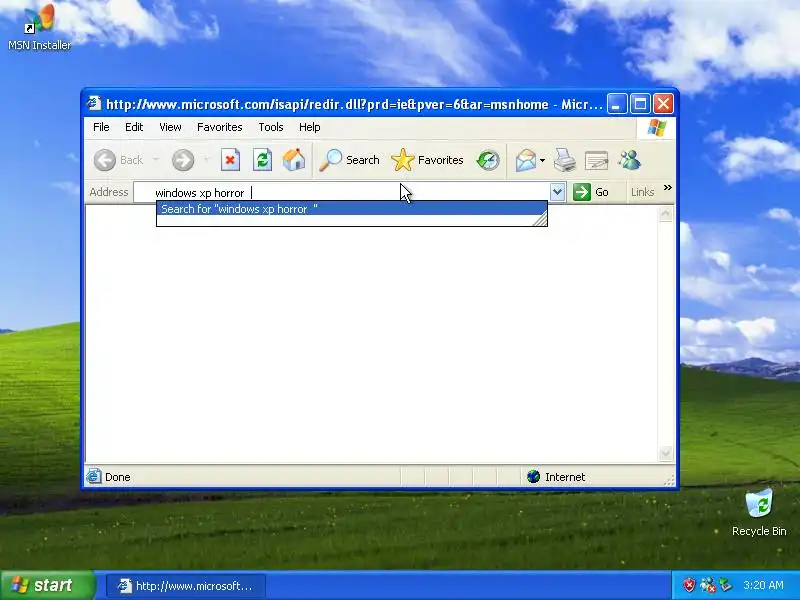Screen dimensions: 800x600
Task: Click the IE page icon in title bar
Action: (x=94, y=104)
